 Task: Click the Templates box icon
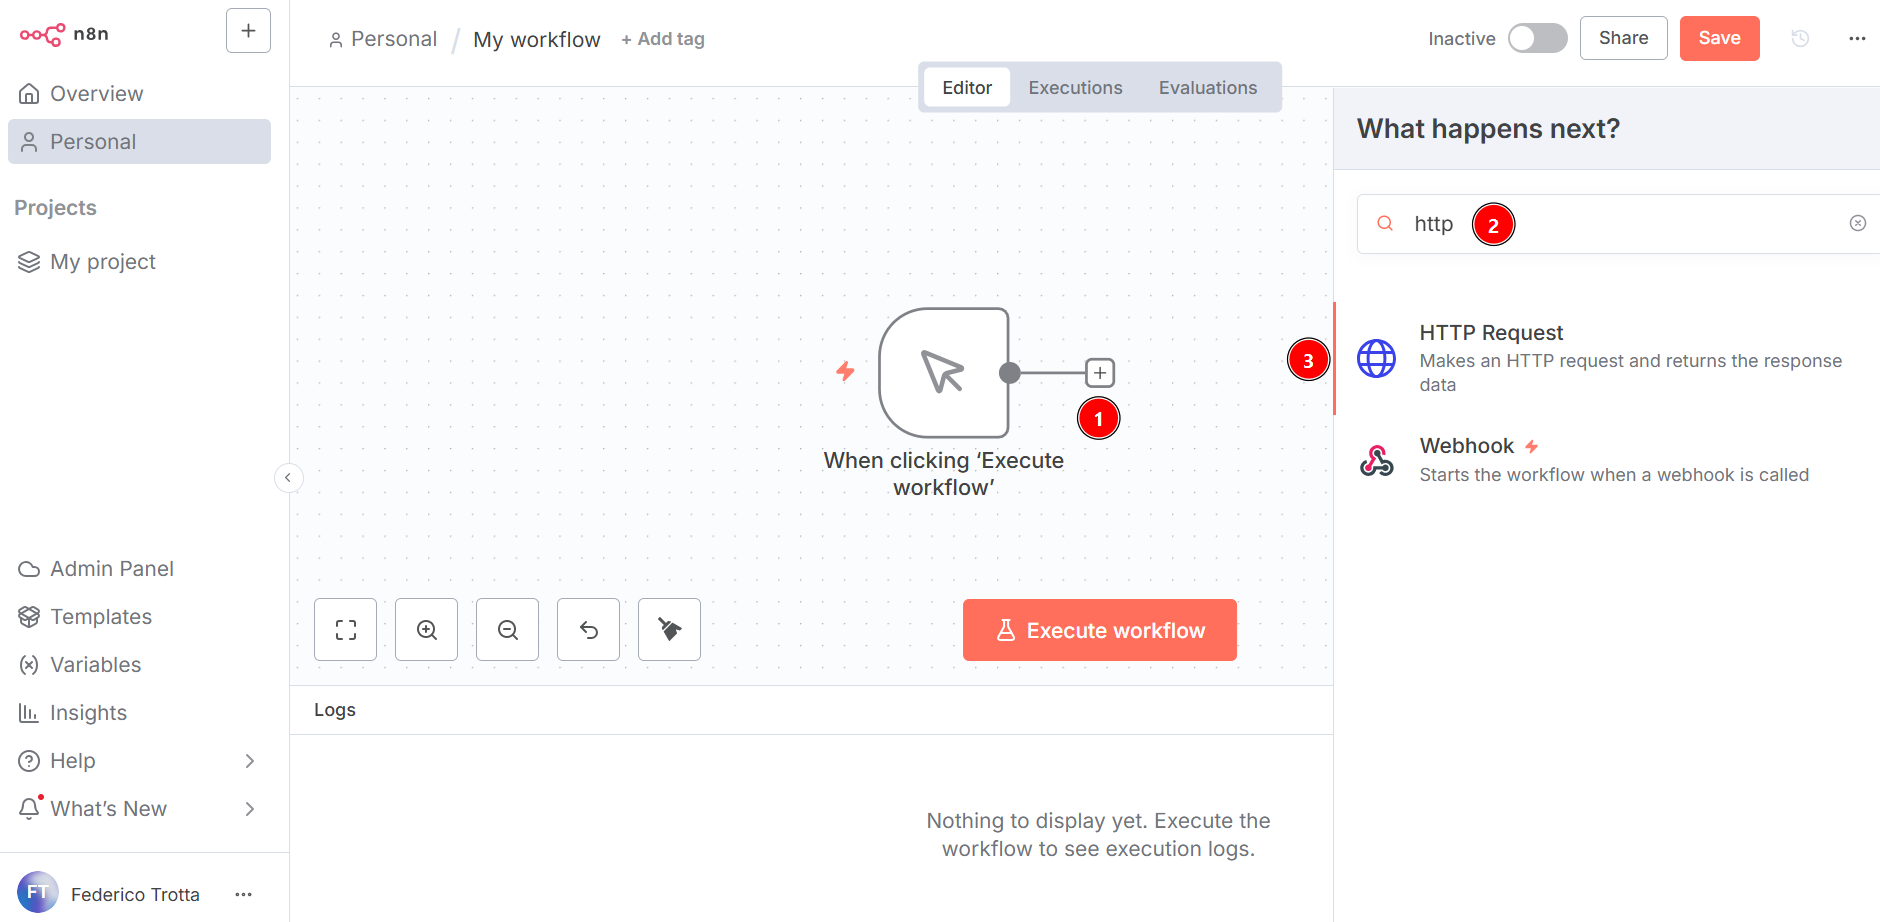click(x=29, y=617)
